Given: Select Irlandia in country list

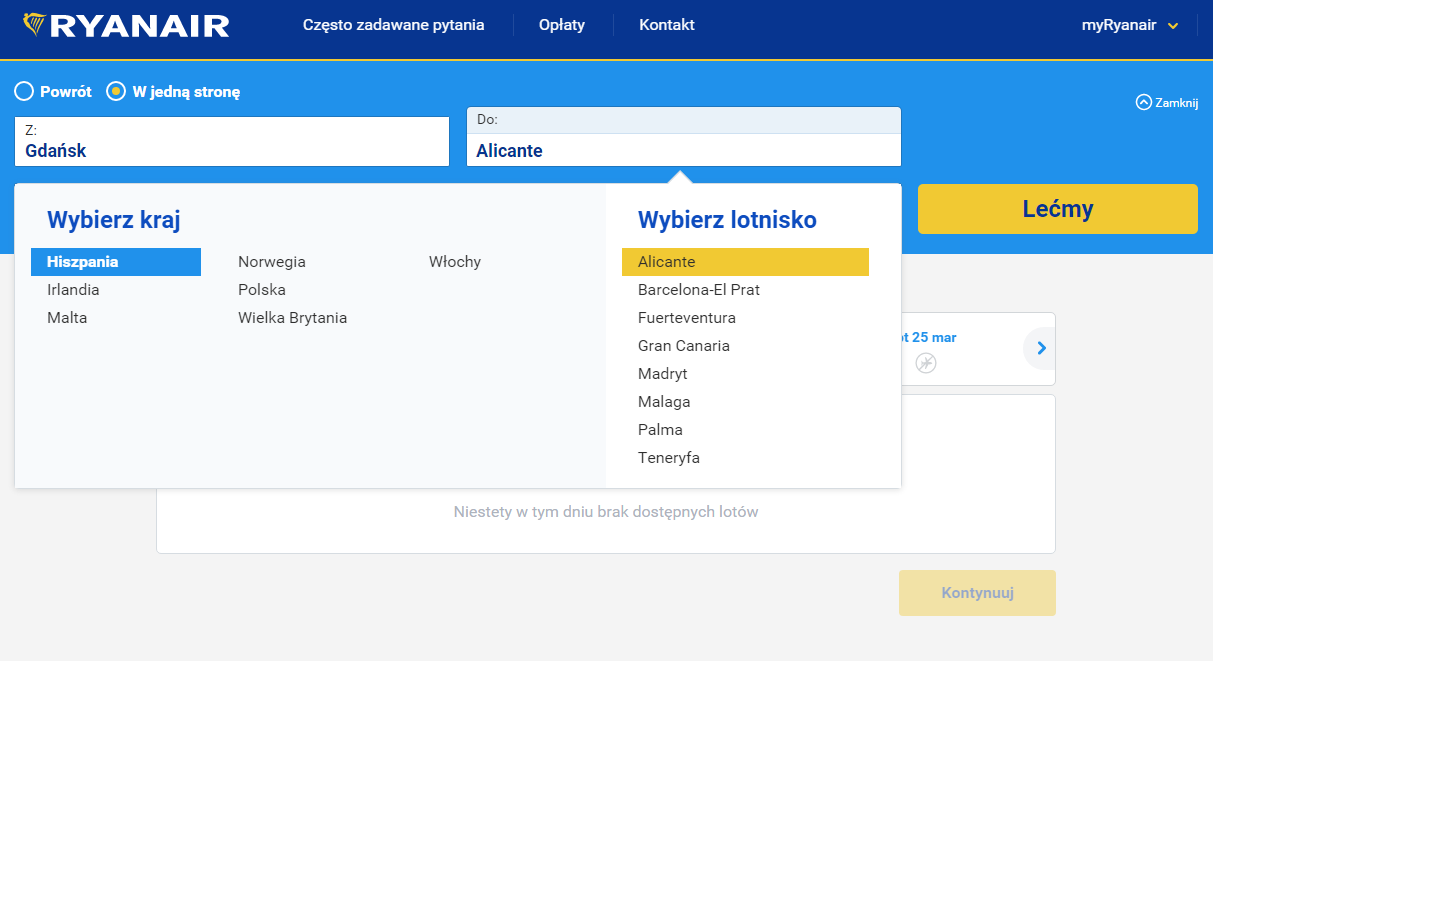Looking at the screenshot, I should pos(73,290).
